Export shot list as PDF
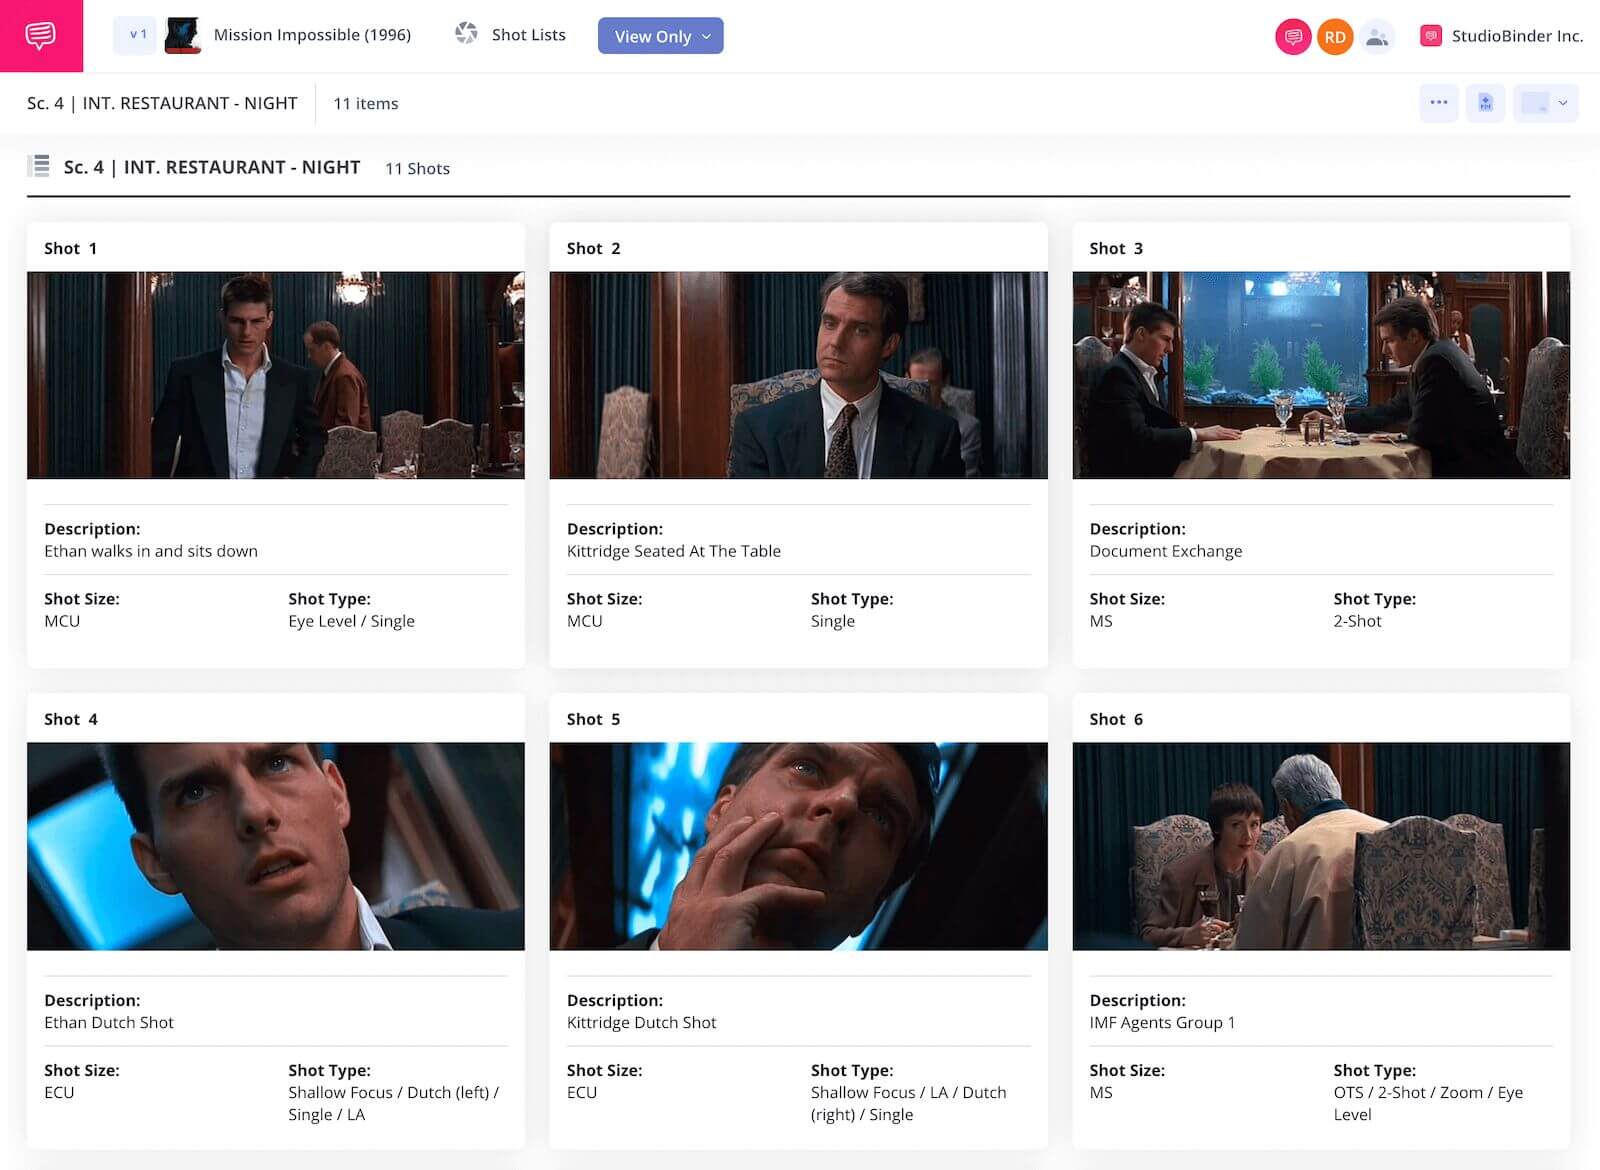This screenshot has height=1170, width=1600. 1485,103
